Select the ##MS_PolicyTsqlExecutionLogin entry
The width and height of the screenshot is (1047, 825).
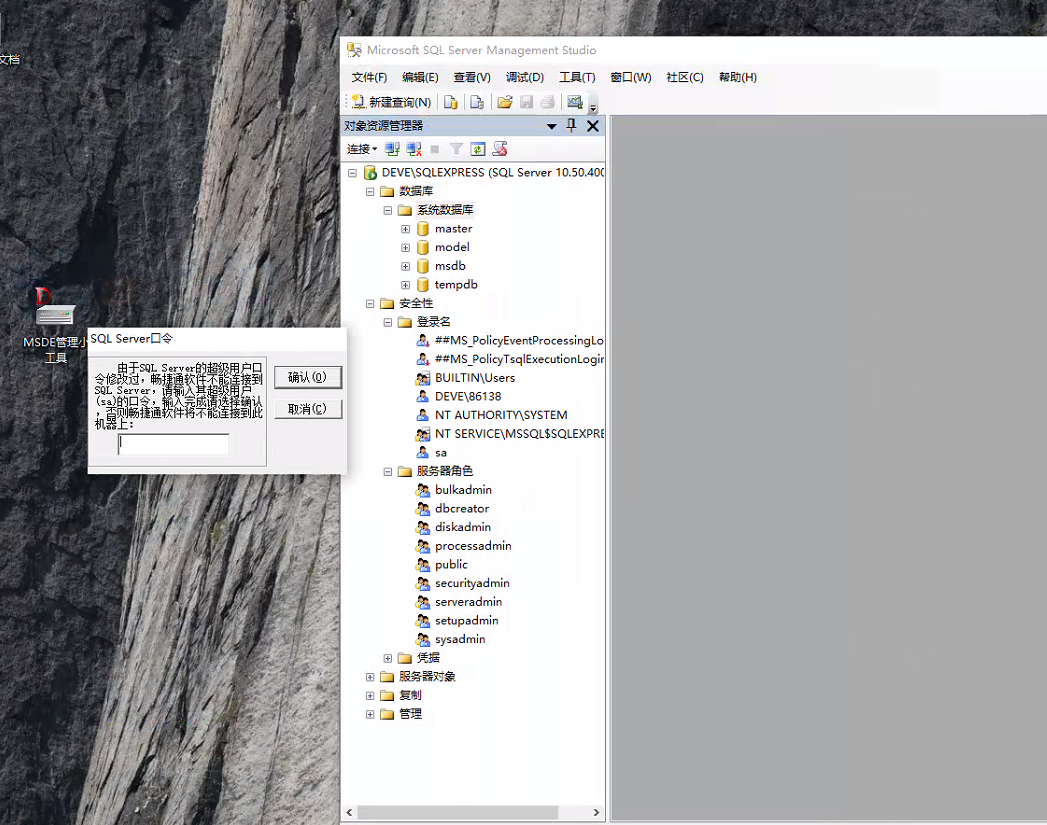click(x=519, y=359)
